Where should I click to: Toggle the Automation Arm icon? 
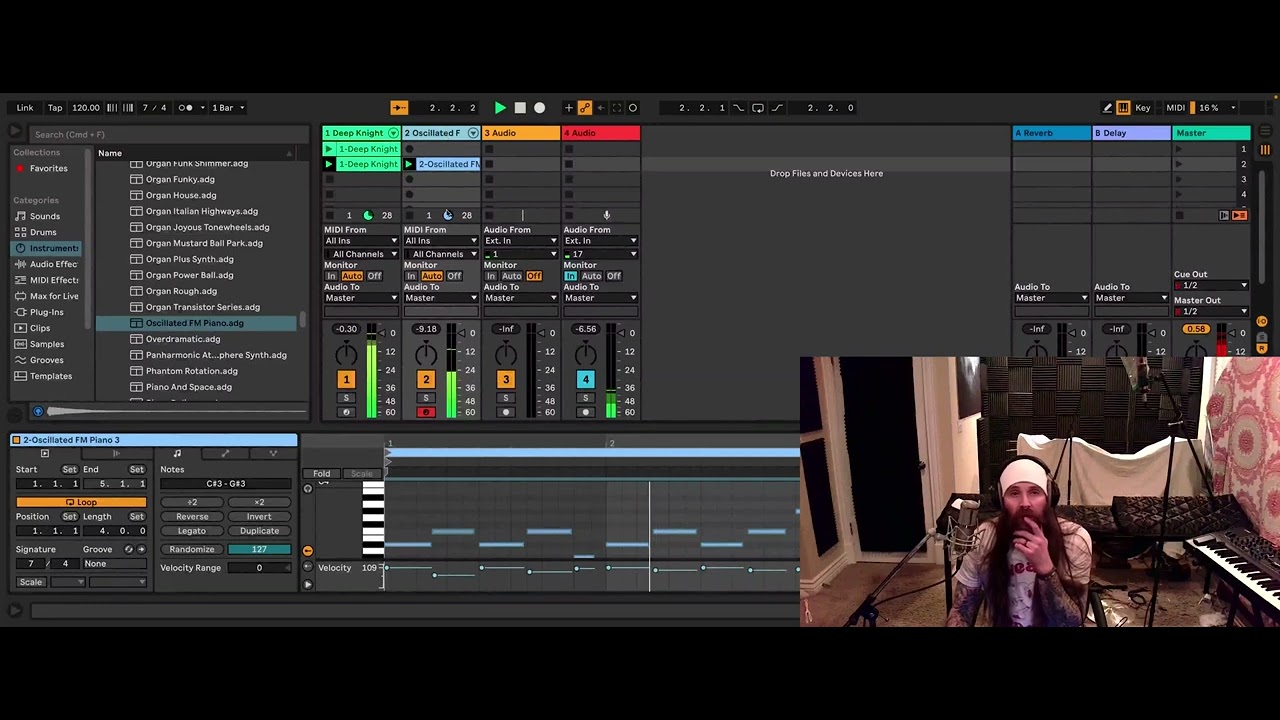[x=585, y=107]
